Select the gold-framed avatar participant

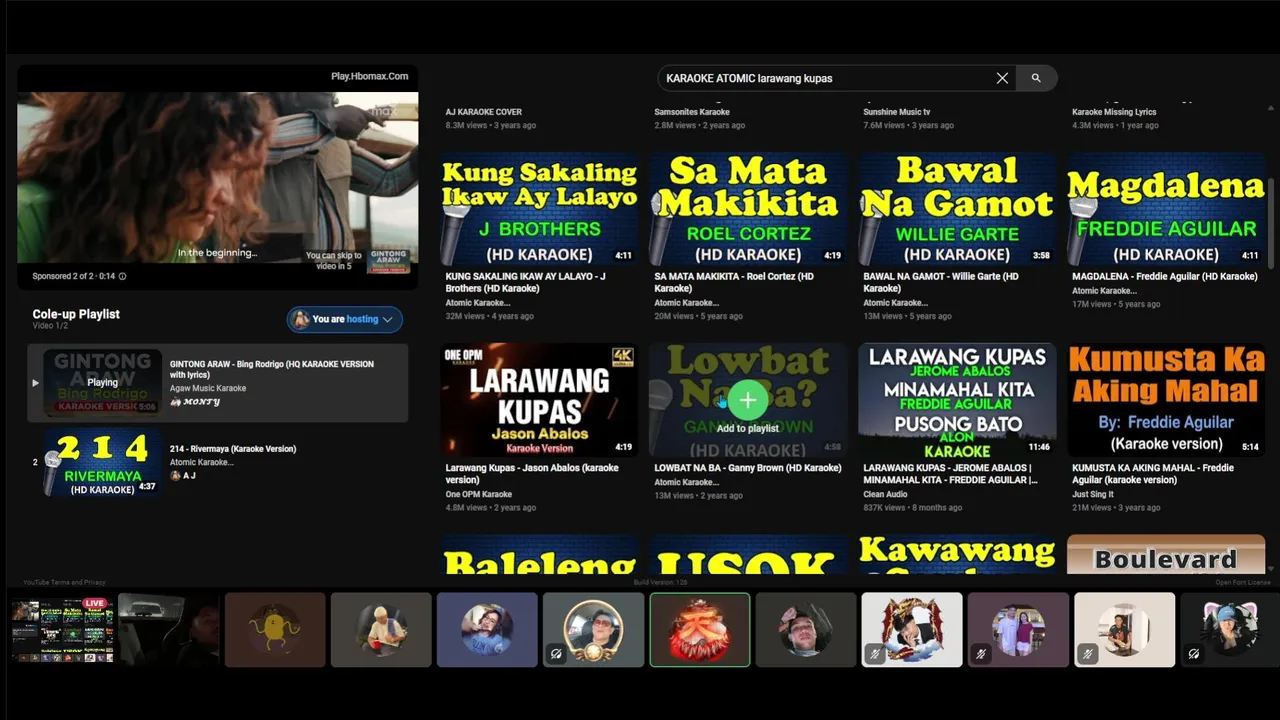593,630
